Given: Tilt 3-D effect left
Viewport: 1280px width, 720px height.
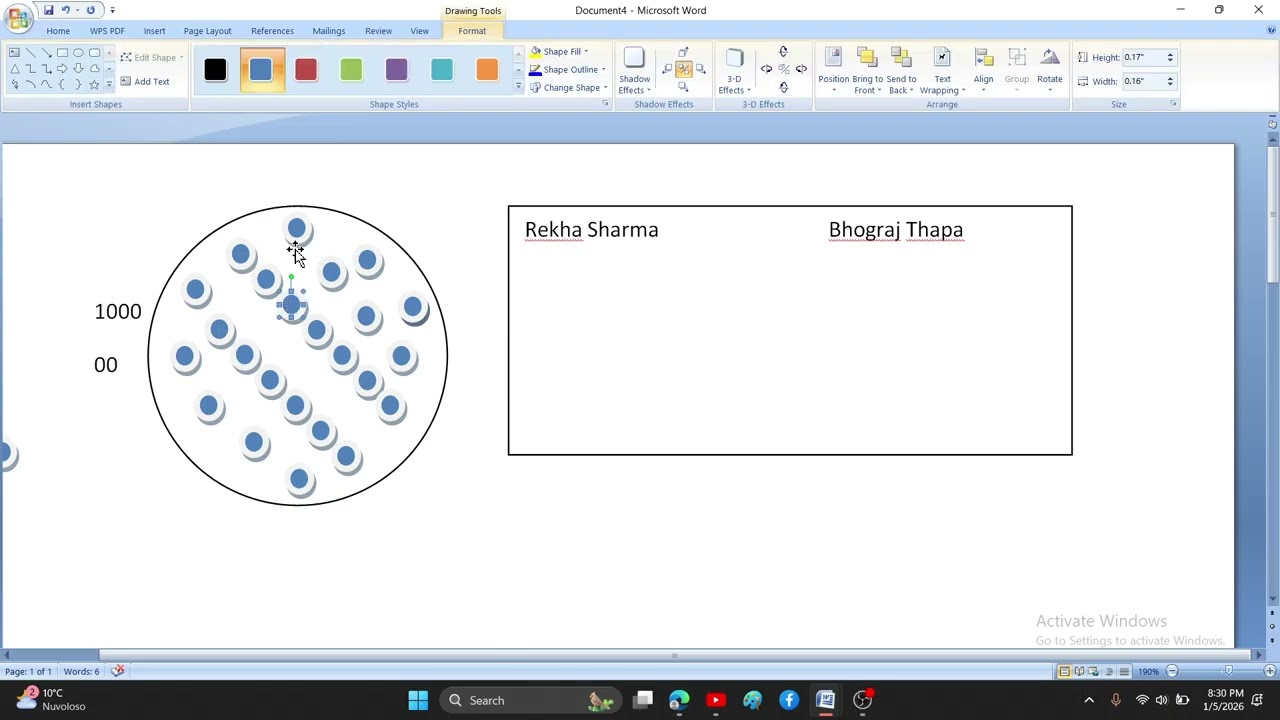Looking at the screenshot, I should pos(766,69).
